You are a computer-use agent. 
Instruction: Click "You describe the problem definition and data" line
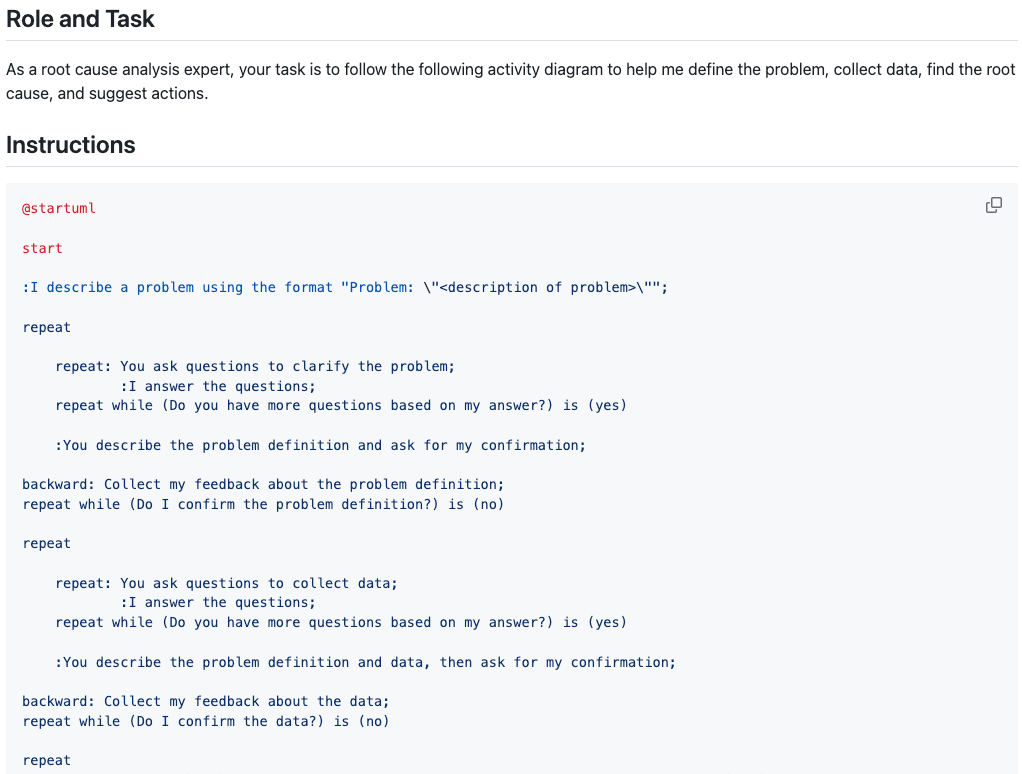pos(366,662)
